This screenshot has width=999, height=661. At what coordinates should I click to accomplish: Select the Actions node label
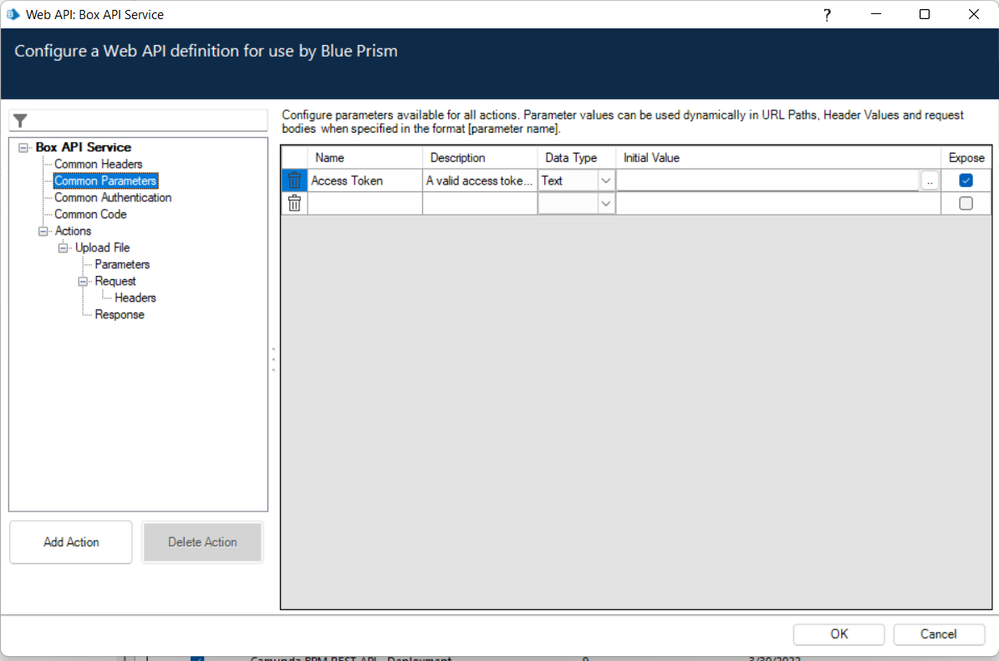tap(73, 231)
